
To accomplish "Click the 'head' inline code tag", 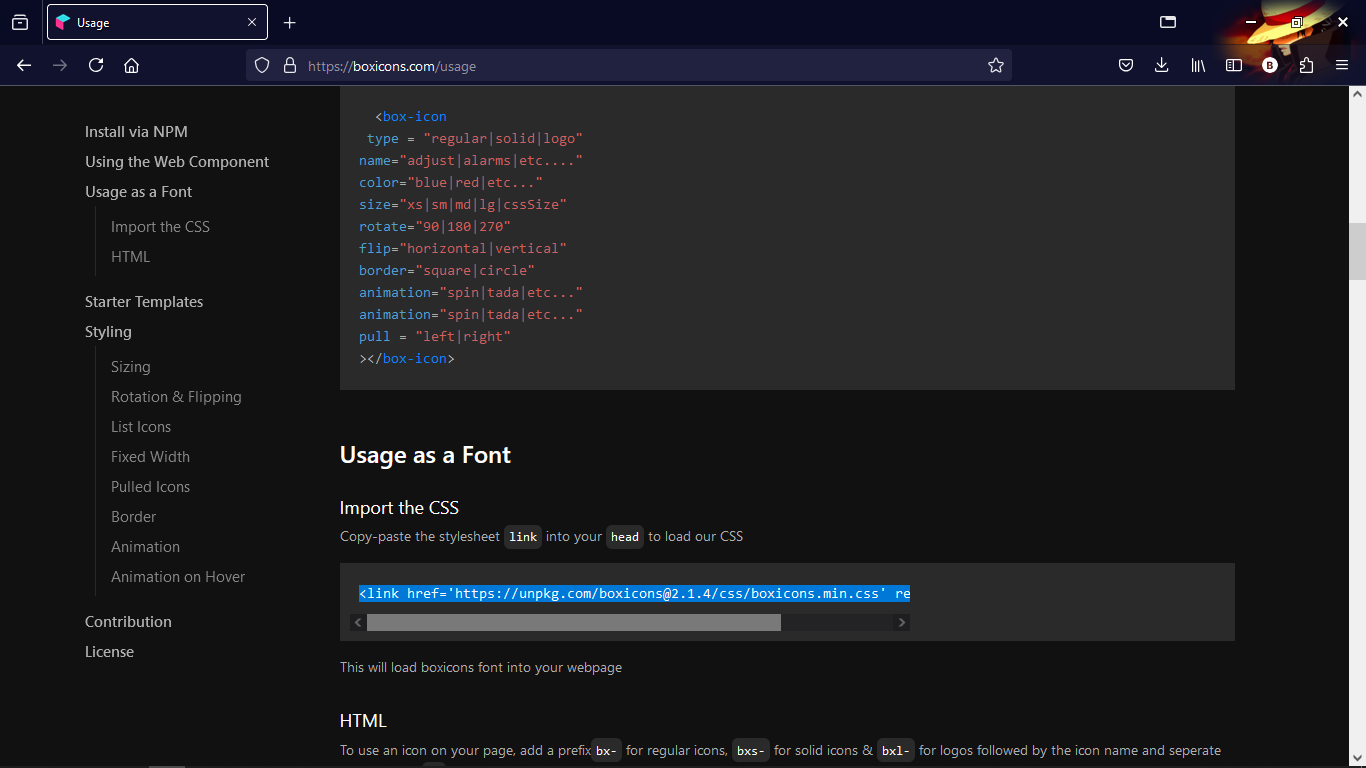I will 625,537.
